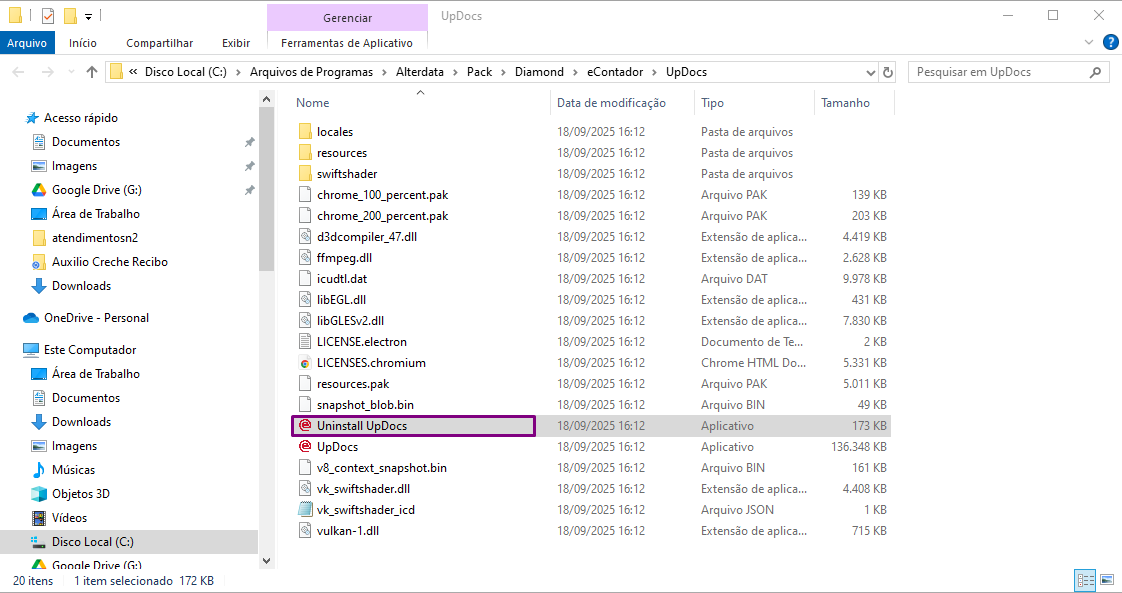Image resolution: width=1122 pixels, height=593 pixels.
Task: Open the address bar history dropdown
Action: pos(871,72)
